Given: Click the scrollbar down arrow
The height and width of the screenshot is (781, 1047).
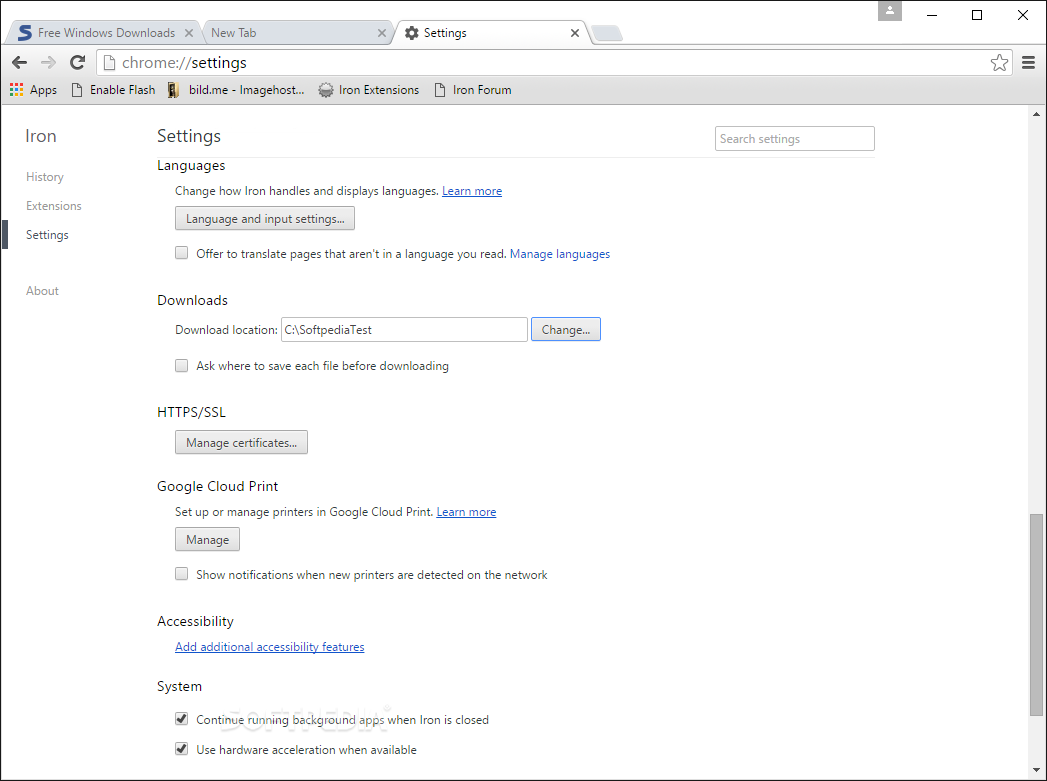Looking at the screenshot, I should (x=1036, y=770).
